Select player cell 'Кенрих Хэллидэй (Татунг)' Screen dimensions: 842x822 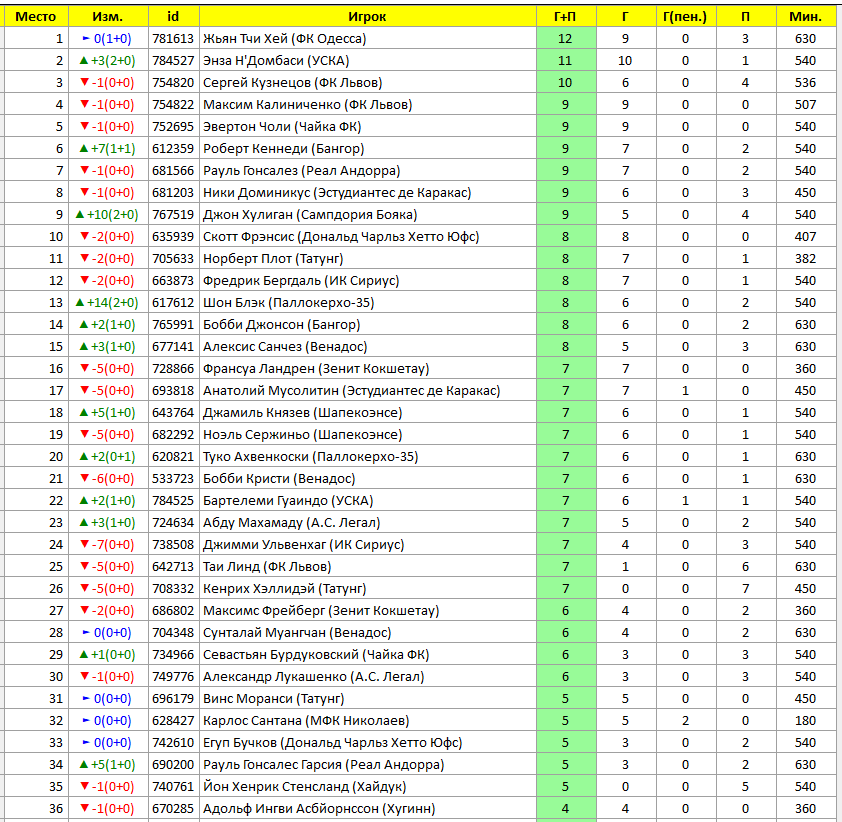[367, 589]
